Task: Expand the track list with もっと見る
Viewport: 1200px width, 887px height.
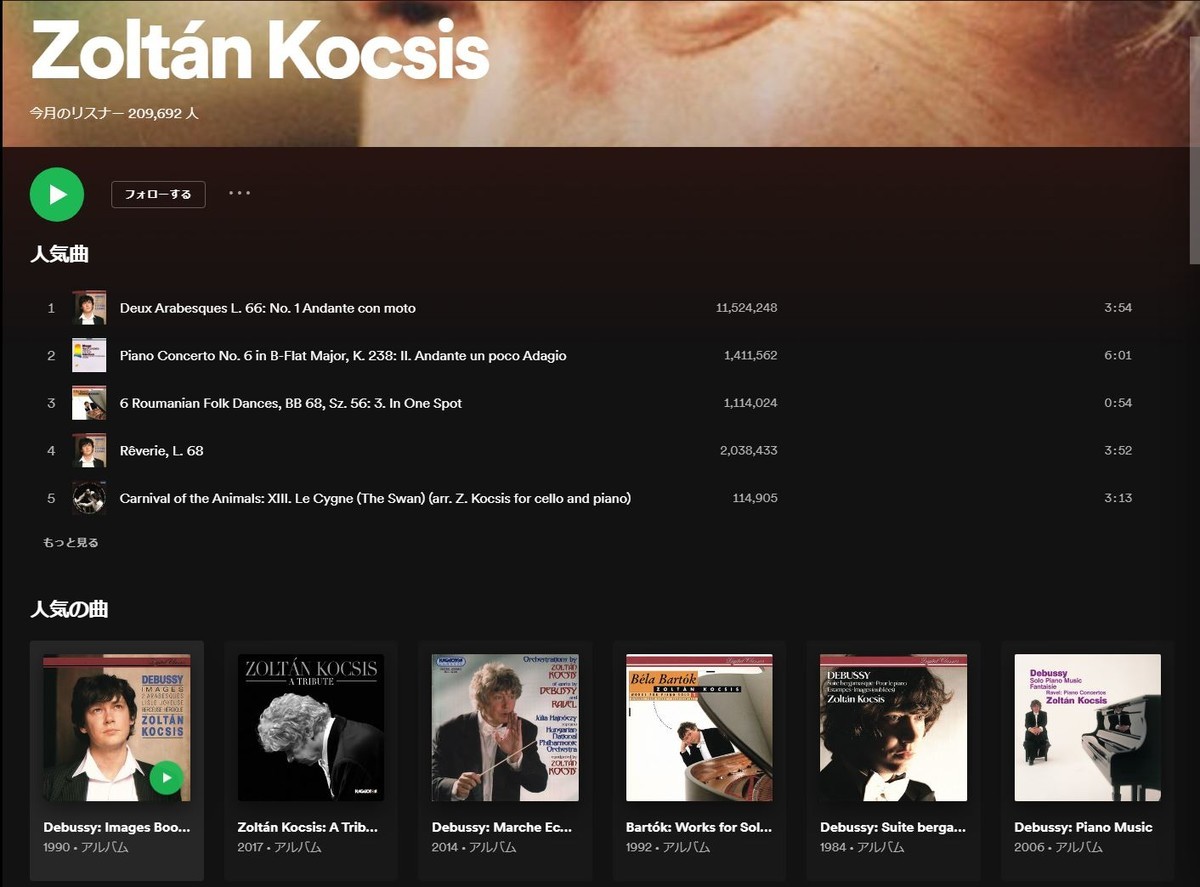Action: pos(71,543)
